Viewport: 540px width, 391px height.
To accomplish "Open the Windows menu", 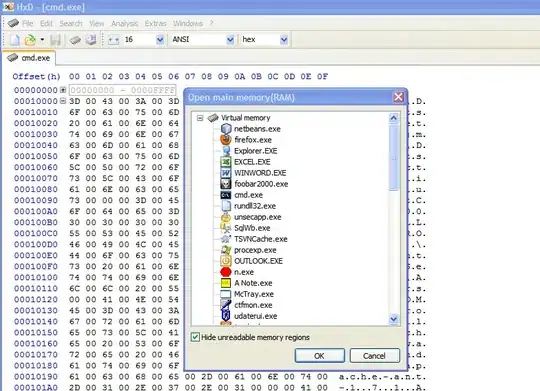I will coord(188,23).
